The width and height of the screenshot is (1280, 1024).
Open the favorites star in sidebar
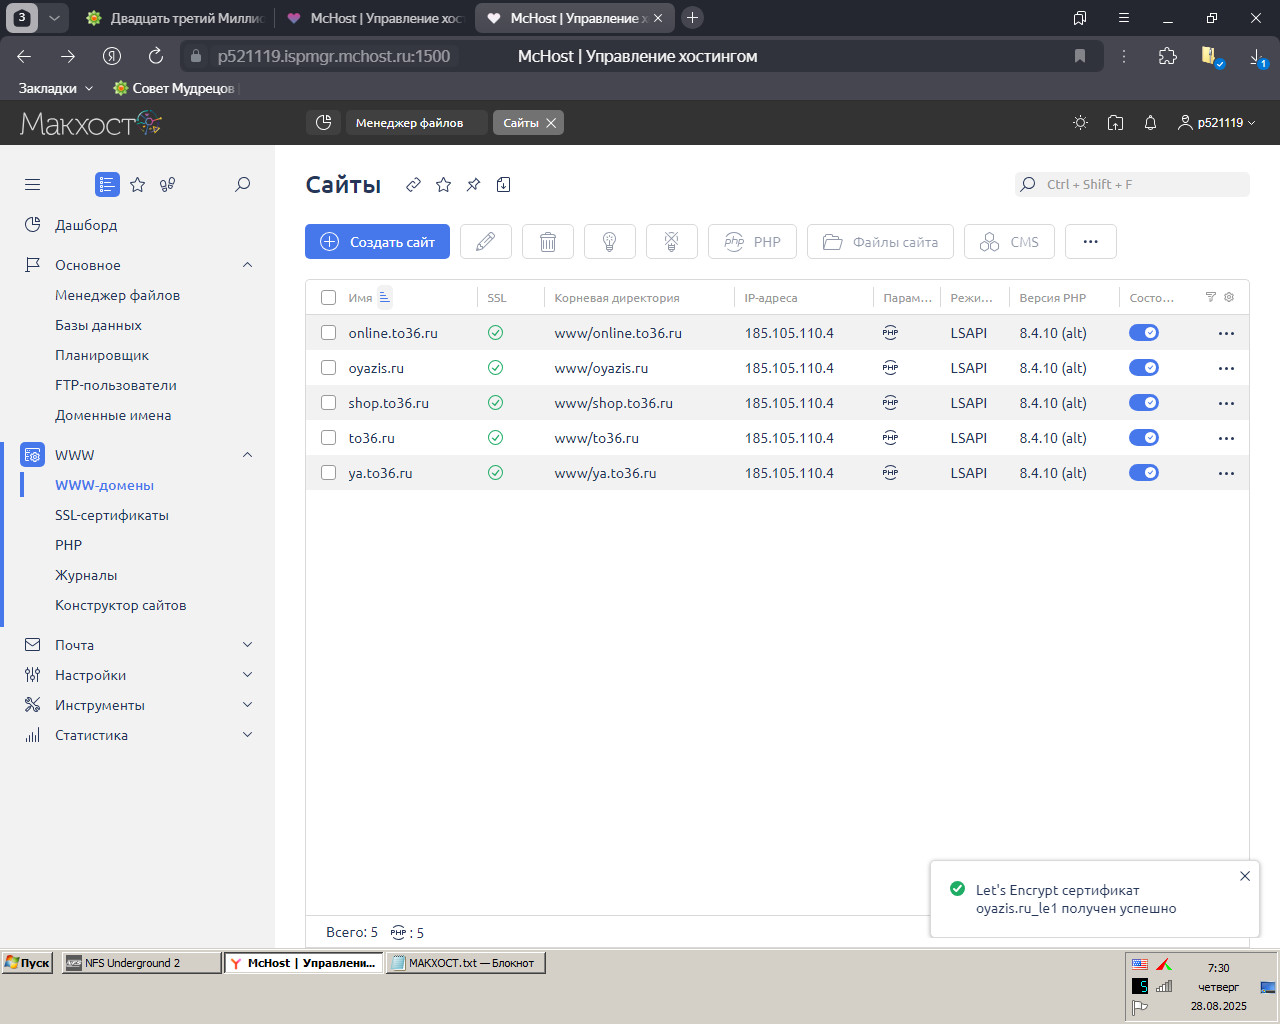point(138,184)
